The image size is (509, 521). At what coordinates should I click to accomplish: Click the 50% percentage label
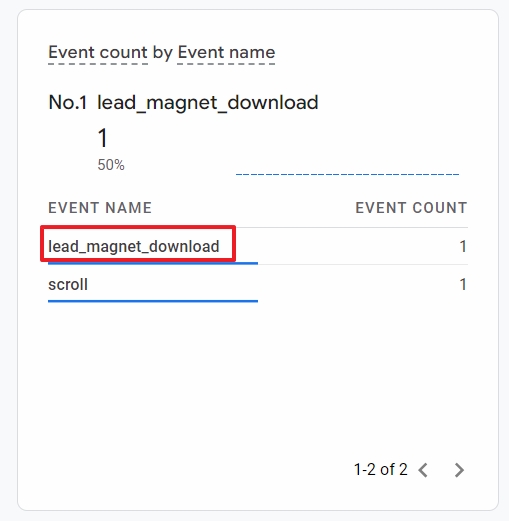pos(111,165)
